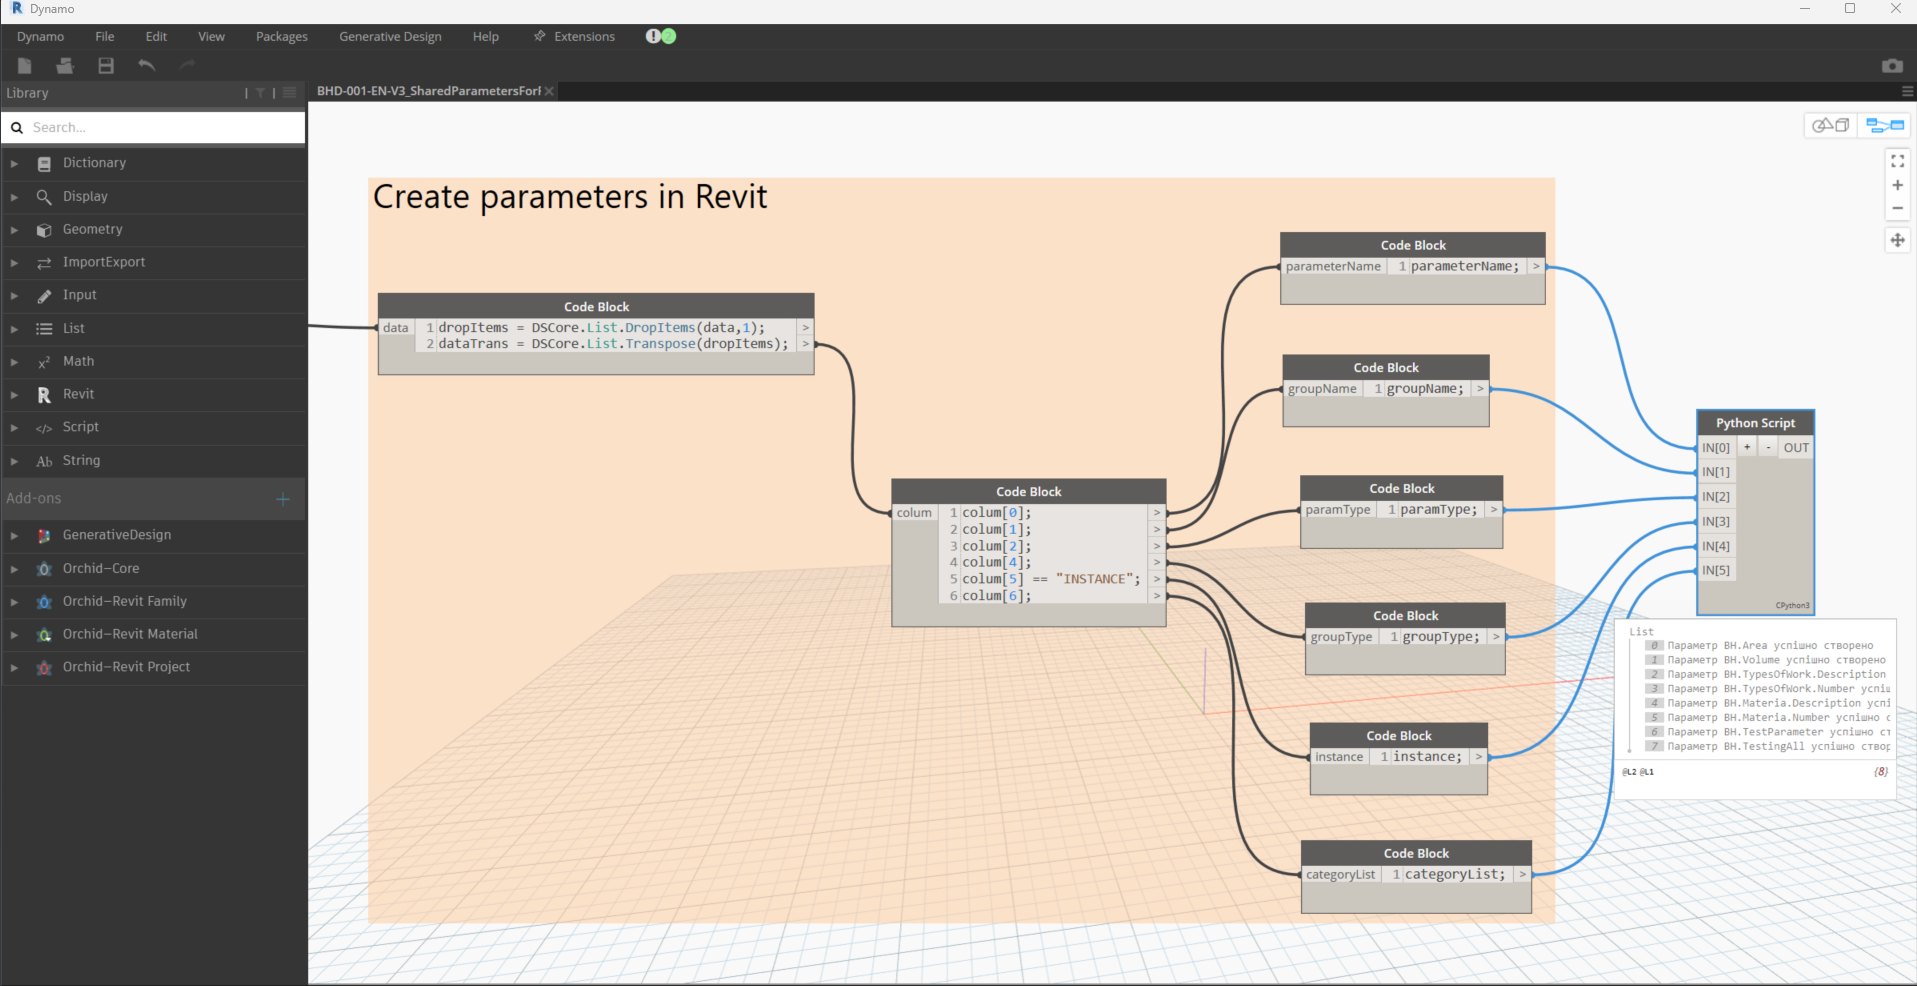Switch to 3D background preview navigation
Image resolution: width=1917 pixels, height=986 pixels.
point(1832,125)
